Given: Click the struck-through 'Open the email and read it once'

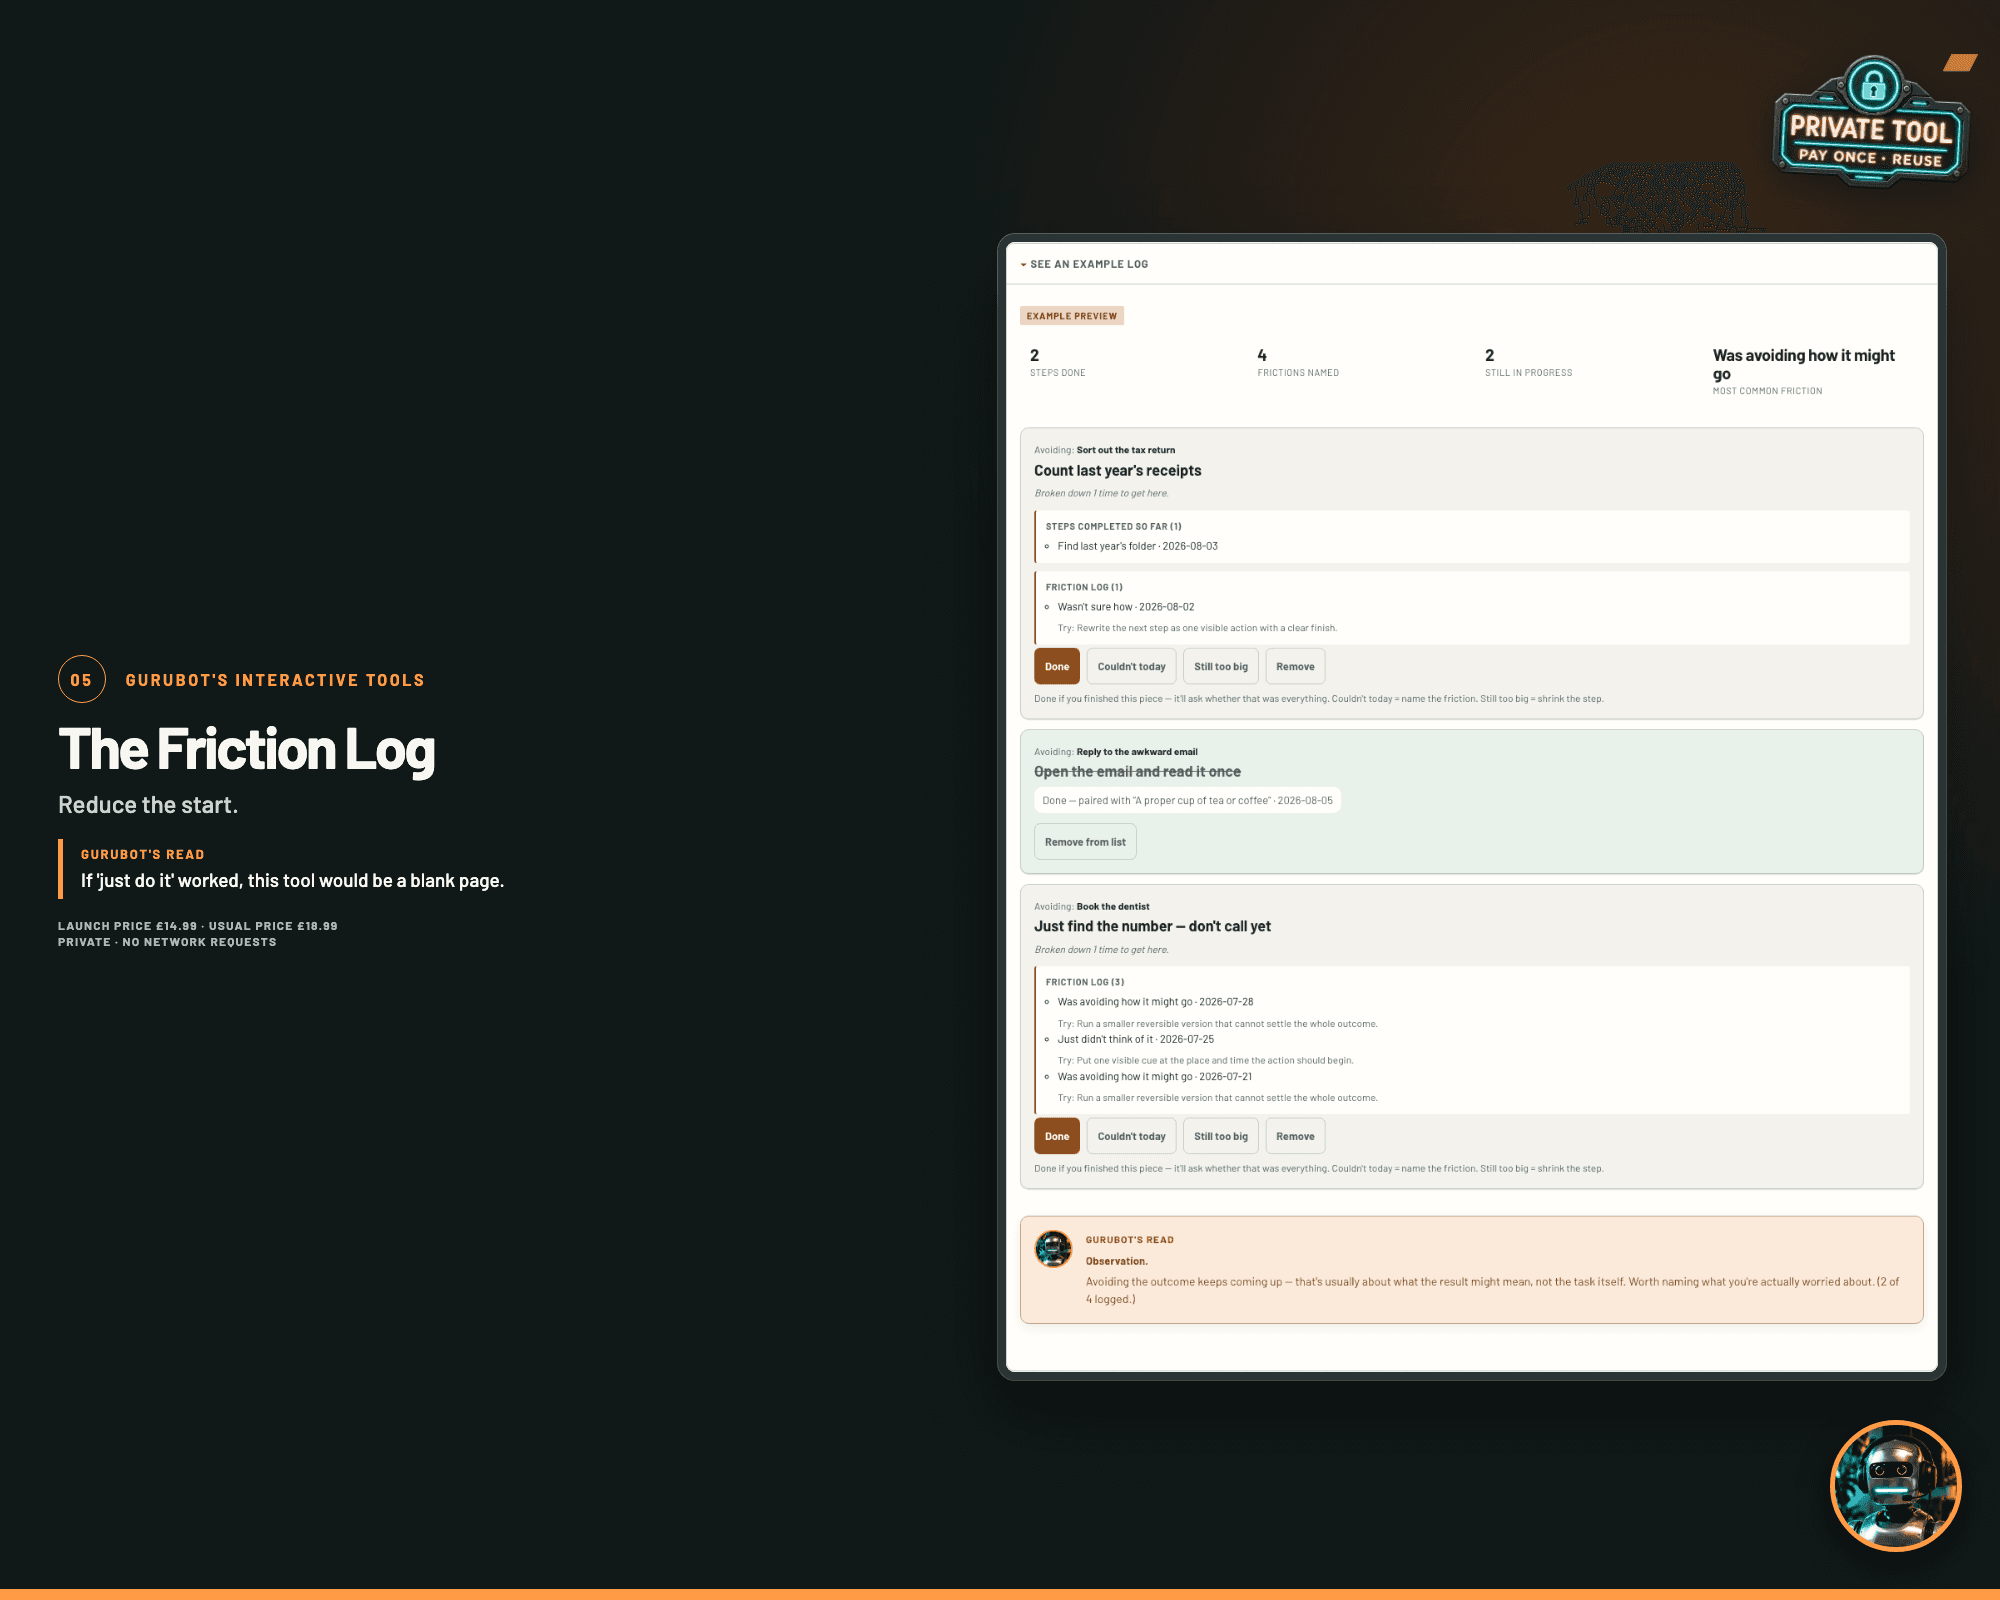Looking at the screenshot, I should [1137, 772].
